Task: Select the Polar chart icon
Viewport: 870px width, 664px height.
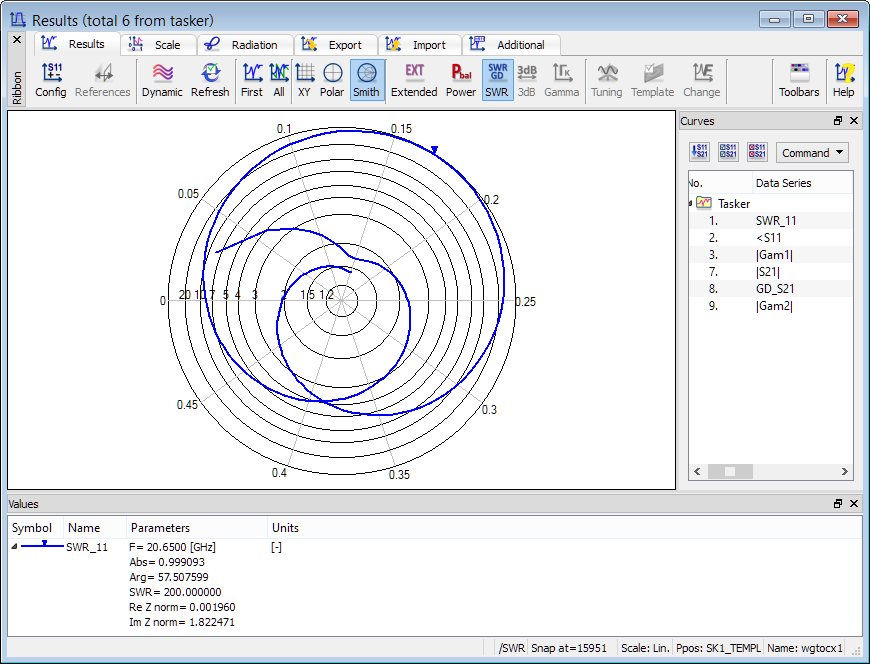Action: pyautogui.click(x=332, y=79)
